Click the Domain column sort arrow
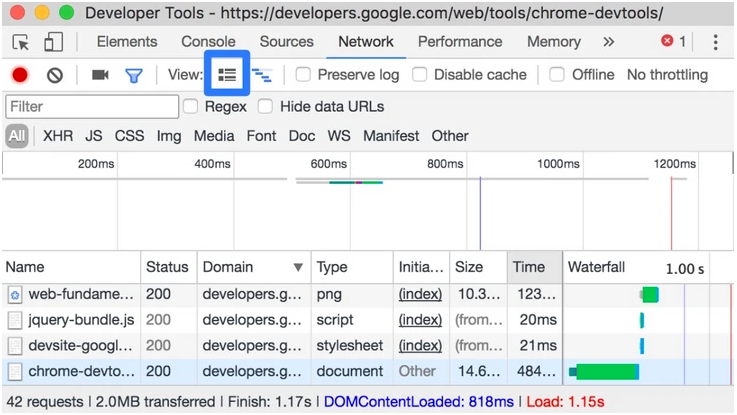 click(298, 267)
